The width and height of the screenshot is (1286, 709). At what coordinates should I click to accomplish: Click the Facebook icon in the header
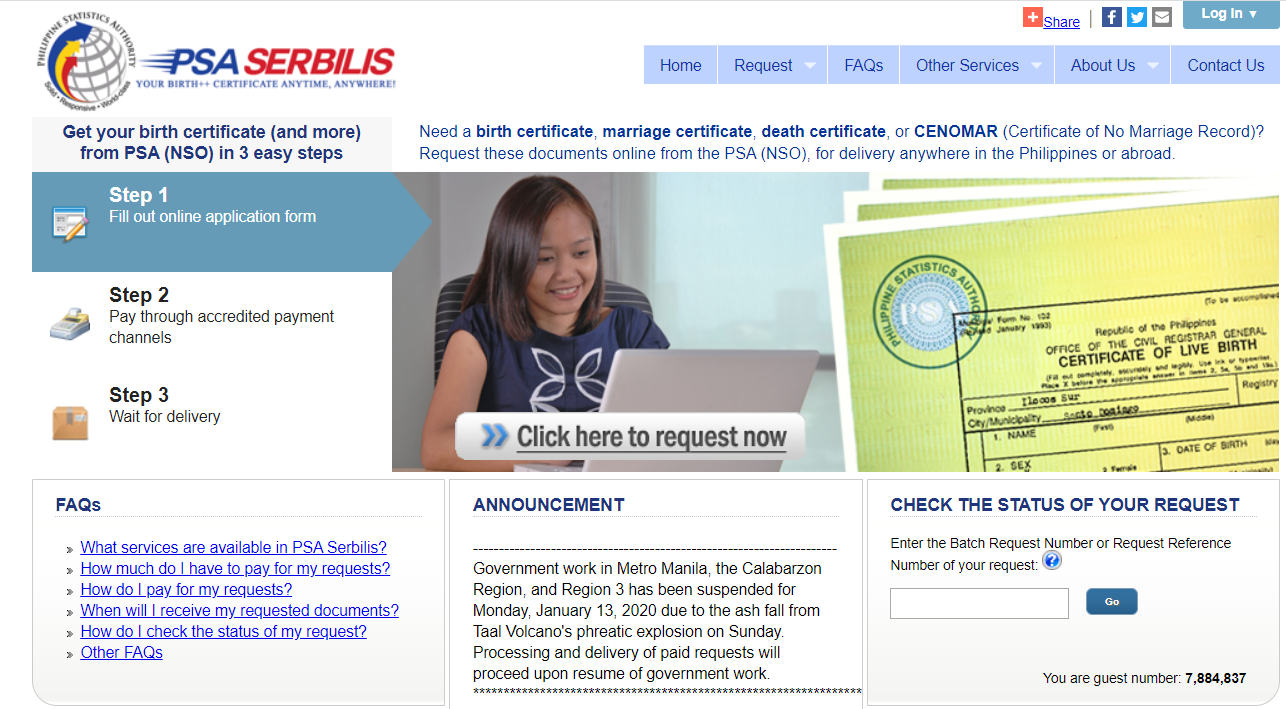[x=1111, y=16]
